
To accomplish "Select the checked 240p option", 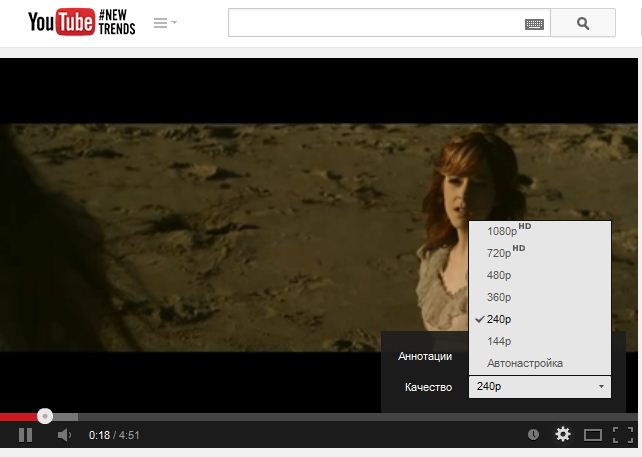I will pyautogui.click(x=499, y=319).
